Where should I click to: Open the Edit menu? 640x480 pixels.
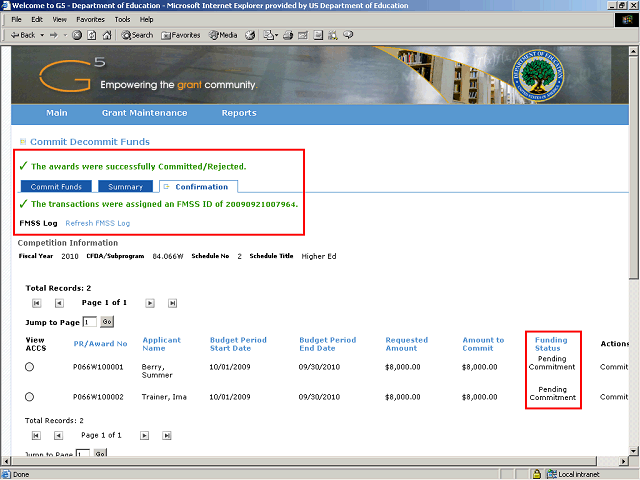pos(37,19)
